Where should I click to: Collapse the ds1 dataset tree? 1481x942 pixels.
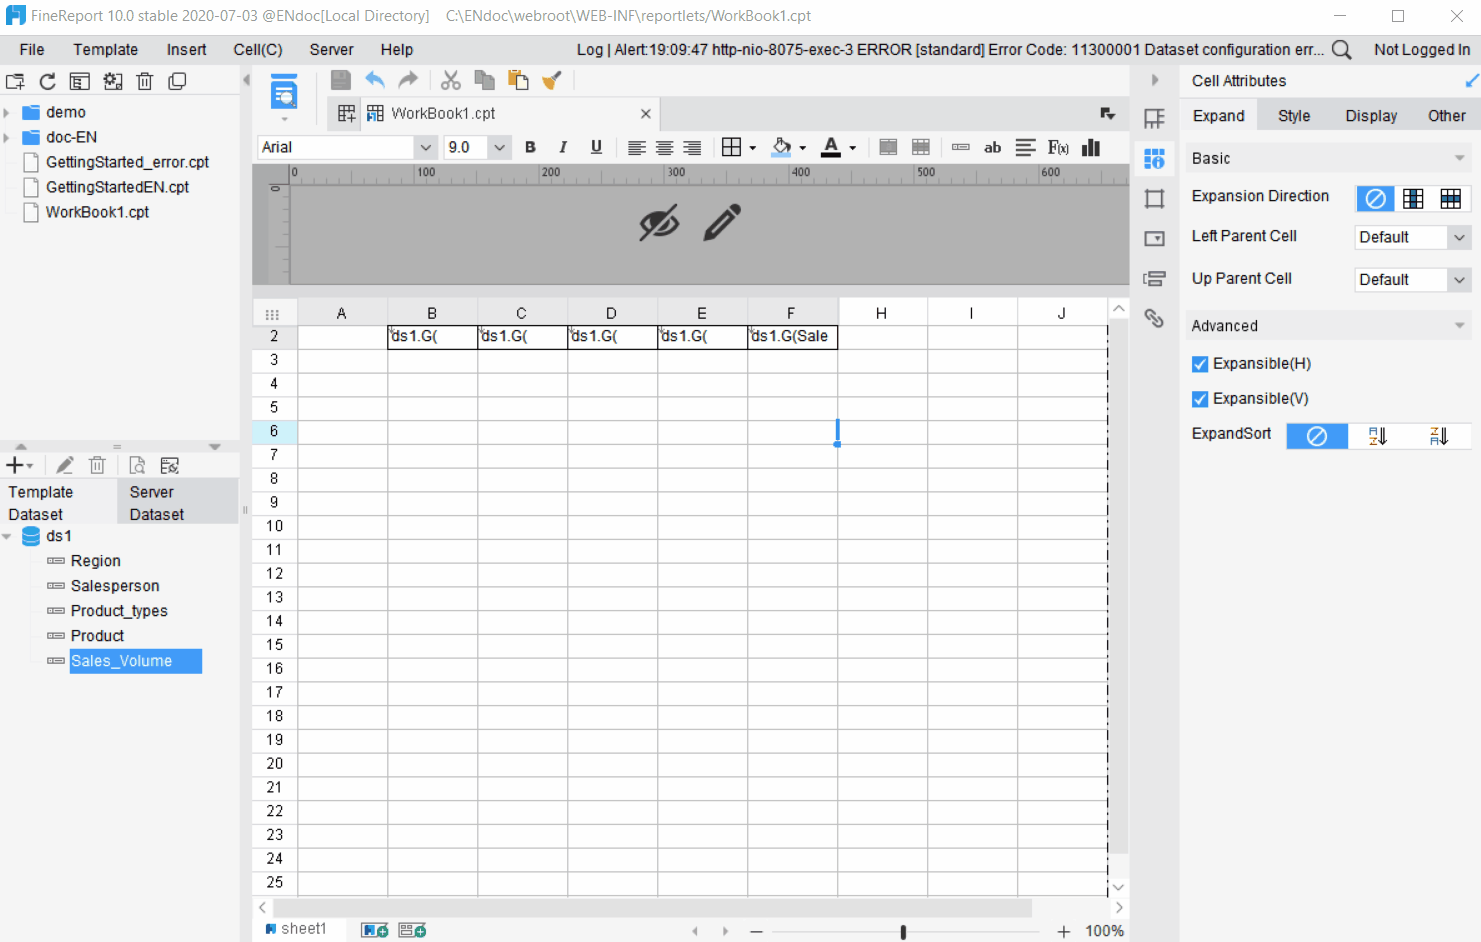pyautogui.click(x=7, y=537)
